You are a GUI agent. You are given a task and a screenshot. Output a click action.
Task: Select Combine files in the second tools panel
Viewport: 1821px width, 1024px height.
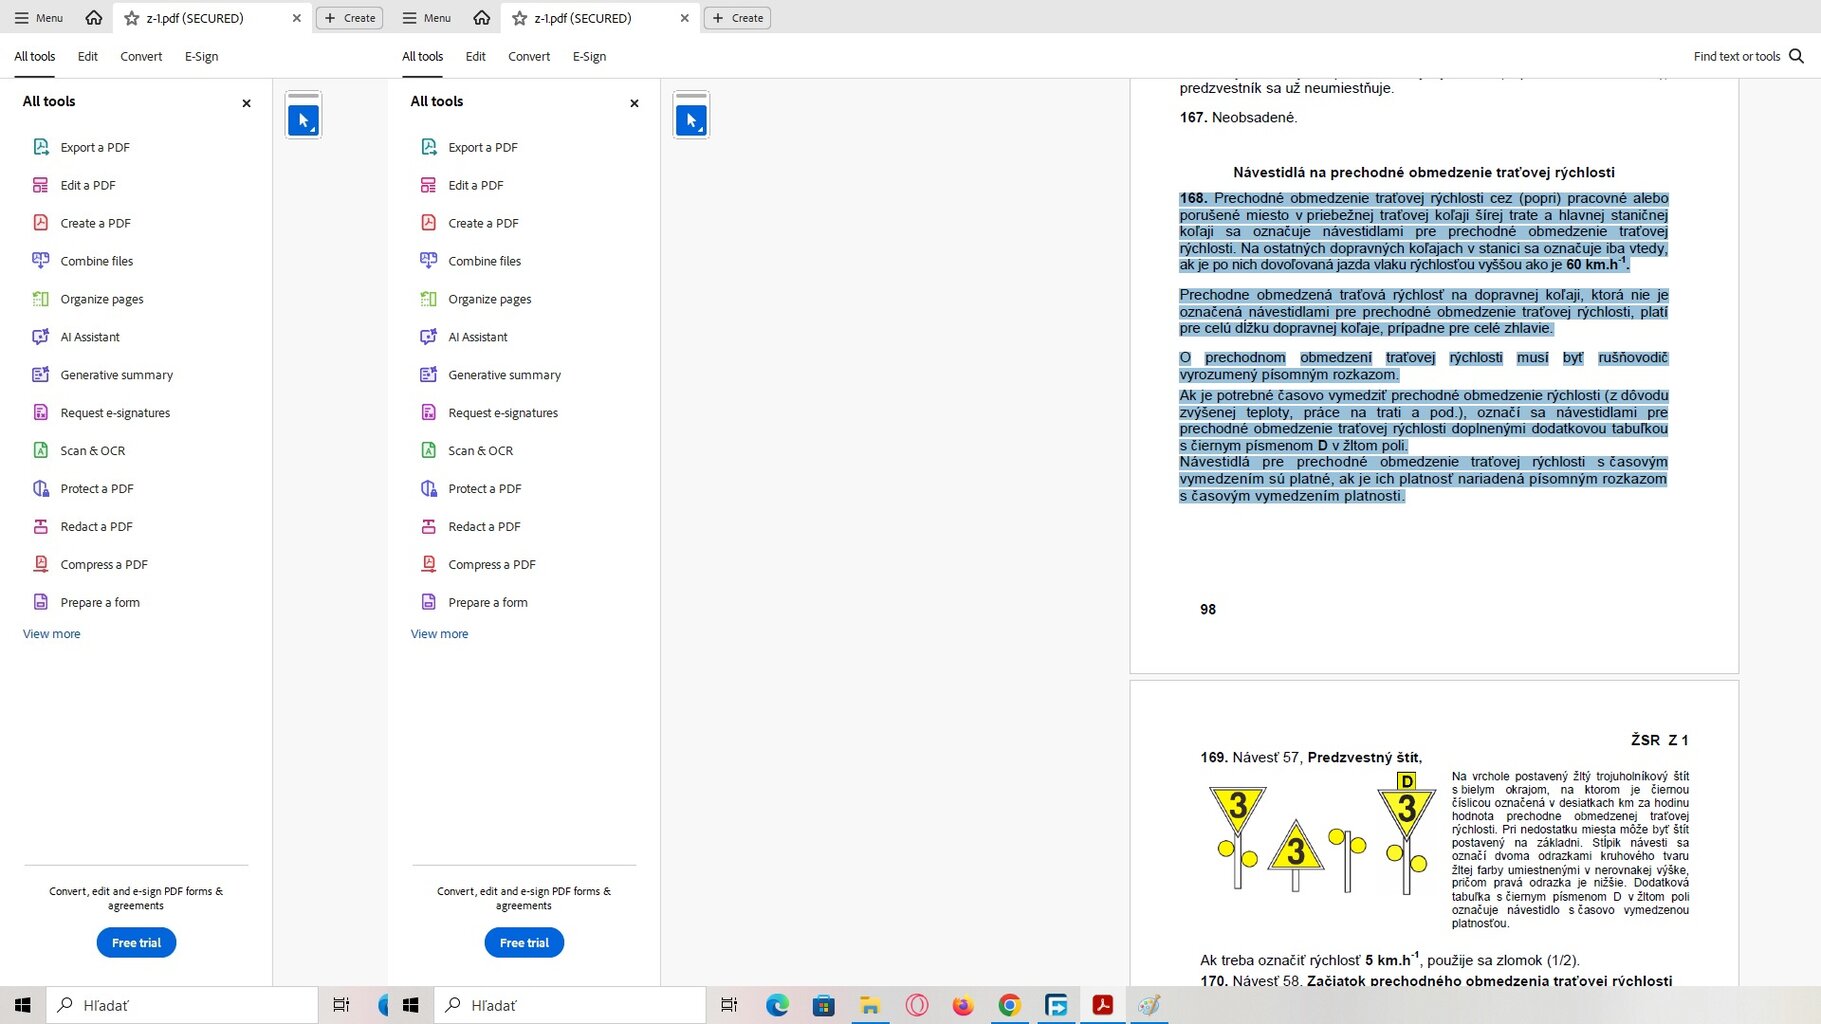(x=484, y=261)
